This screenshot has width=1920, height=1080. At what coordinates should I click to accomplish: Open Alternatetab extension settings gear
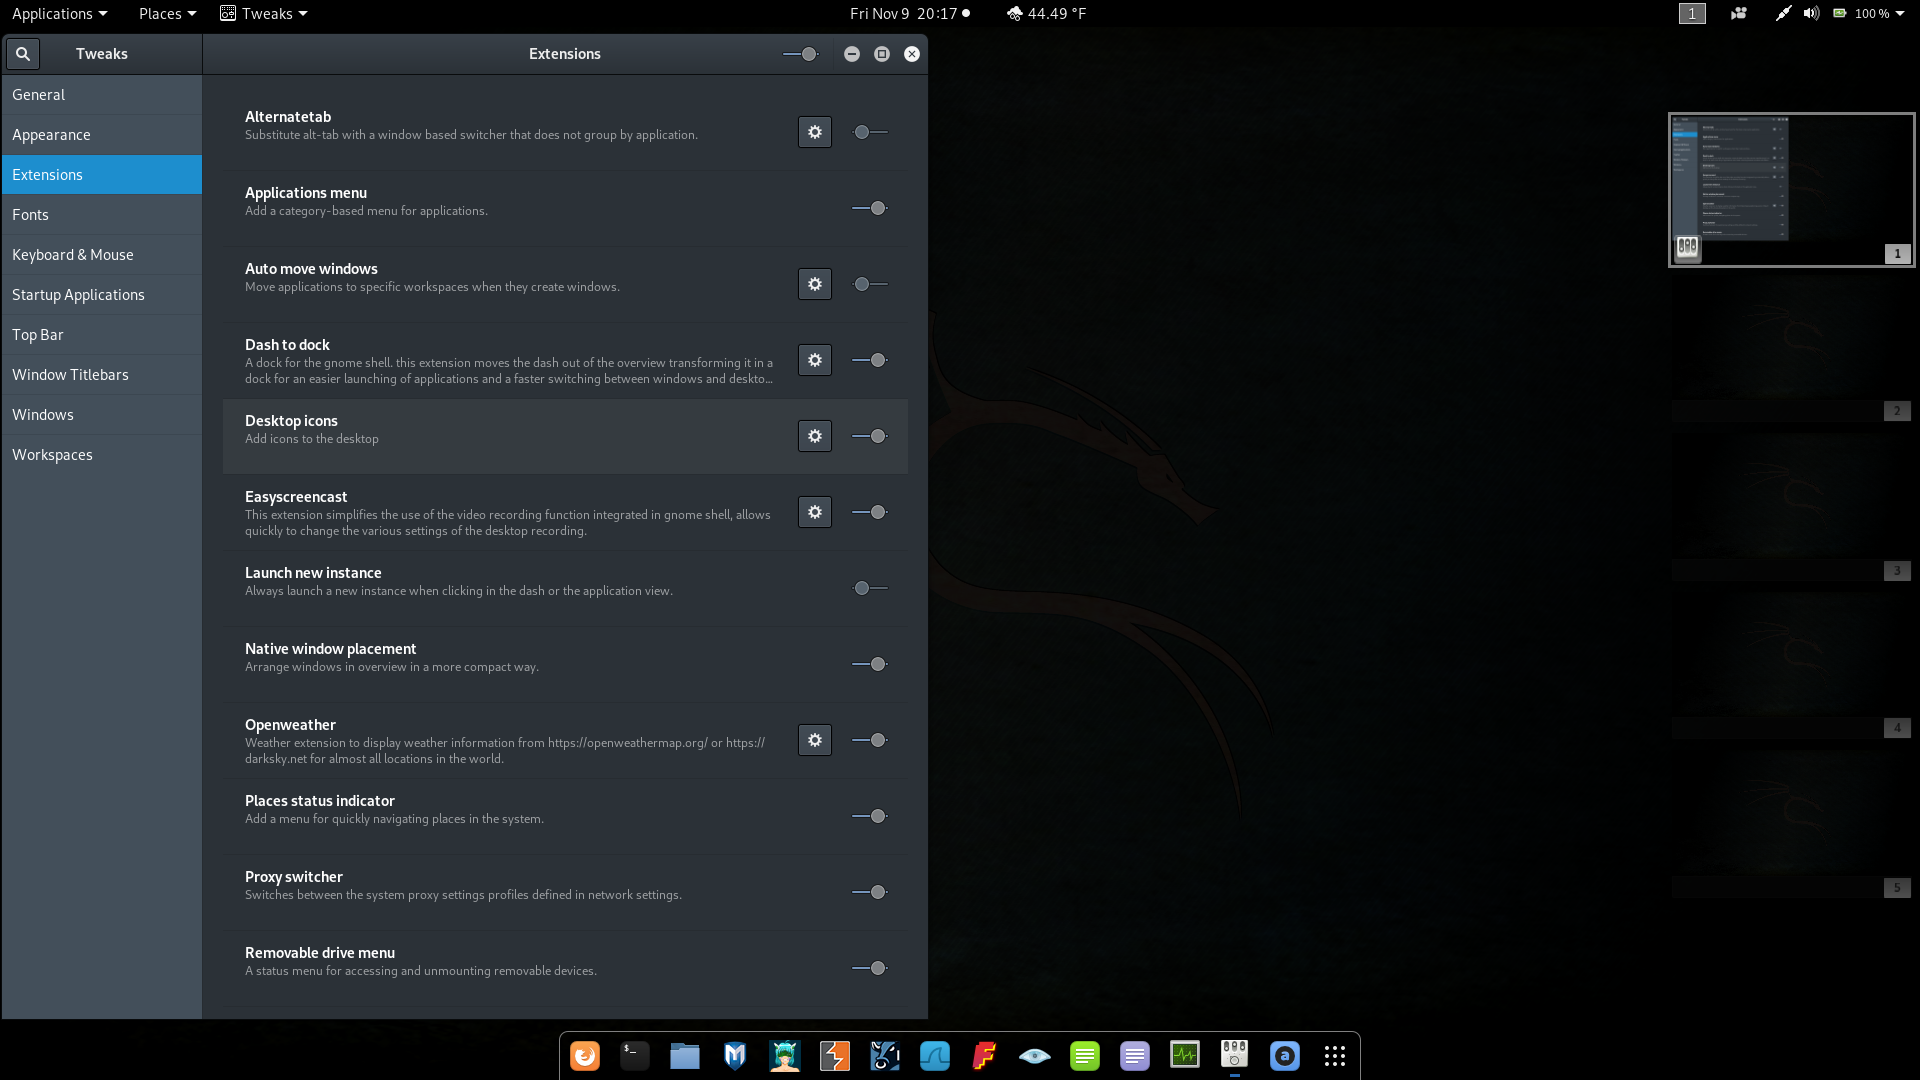(814, 132)
